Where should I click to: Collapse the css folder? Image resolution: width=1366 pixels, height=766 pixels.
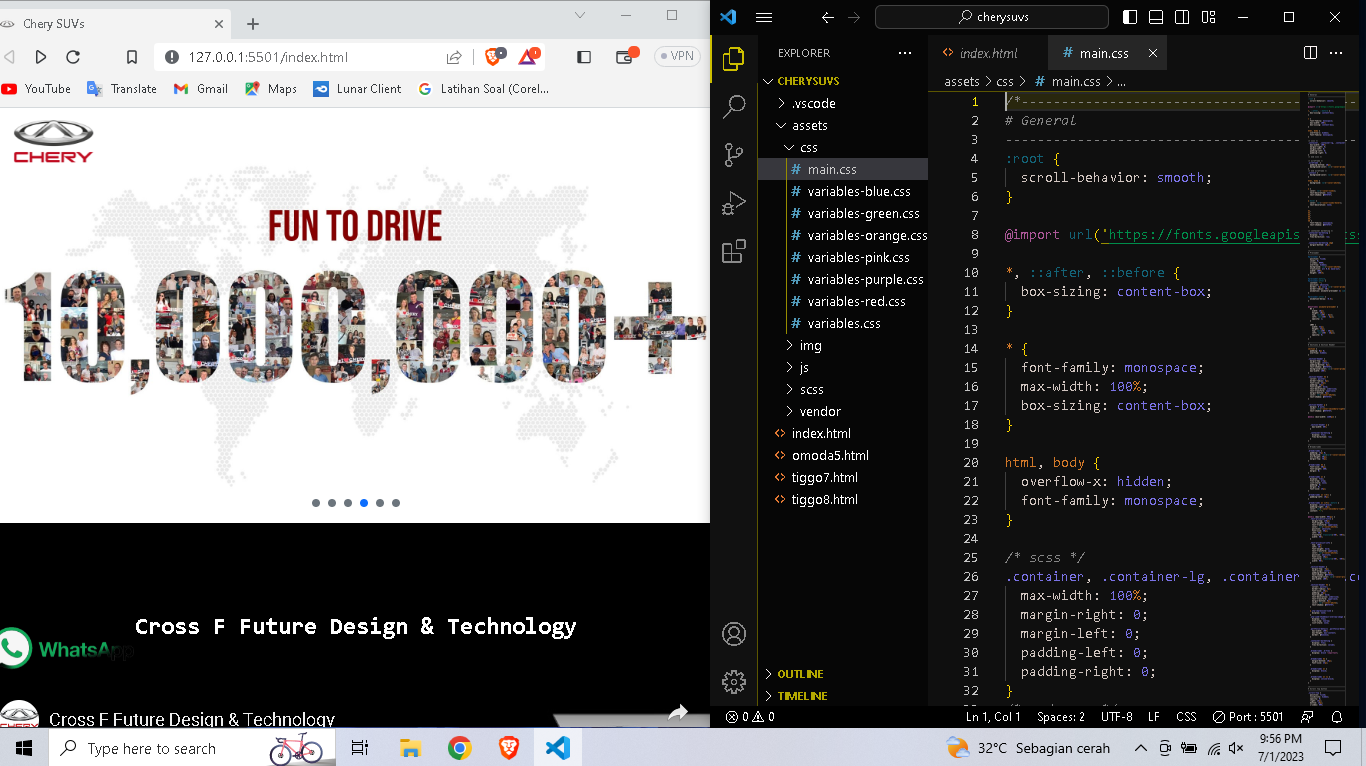pyautogui.click(x=843, y=147)
